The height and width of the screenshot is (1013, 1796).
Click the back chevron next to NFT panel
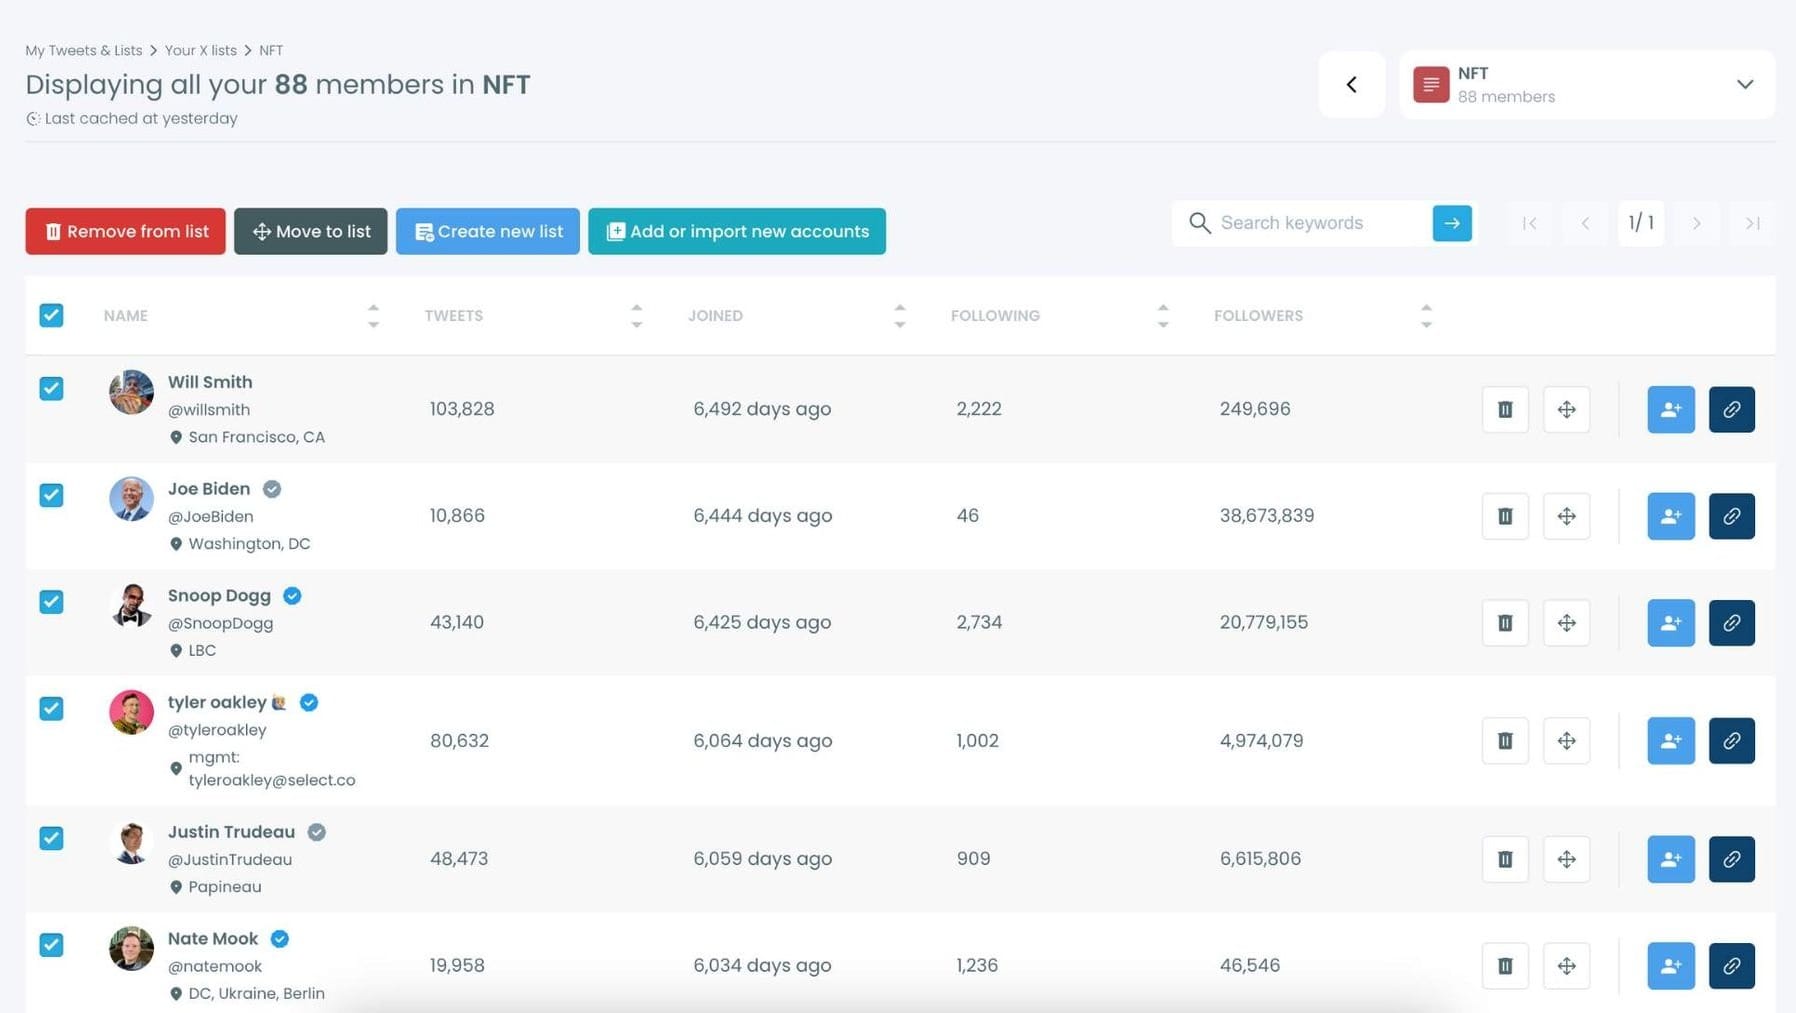(x=1352, y=84)
